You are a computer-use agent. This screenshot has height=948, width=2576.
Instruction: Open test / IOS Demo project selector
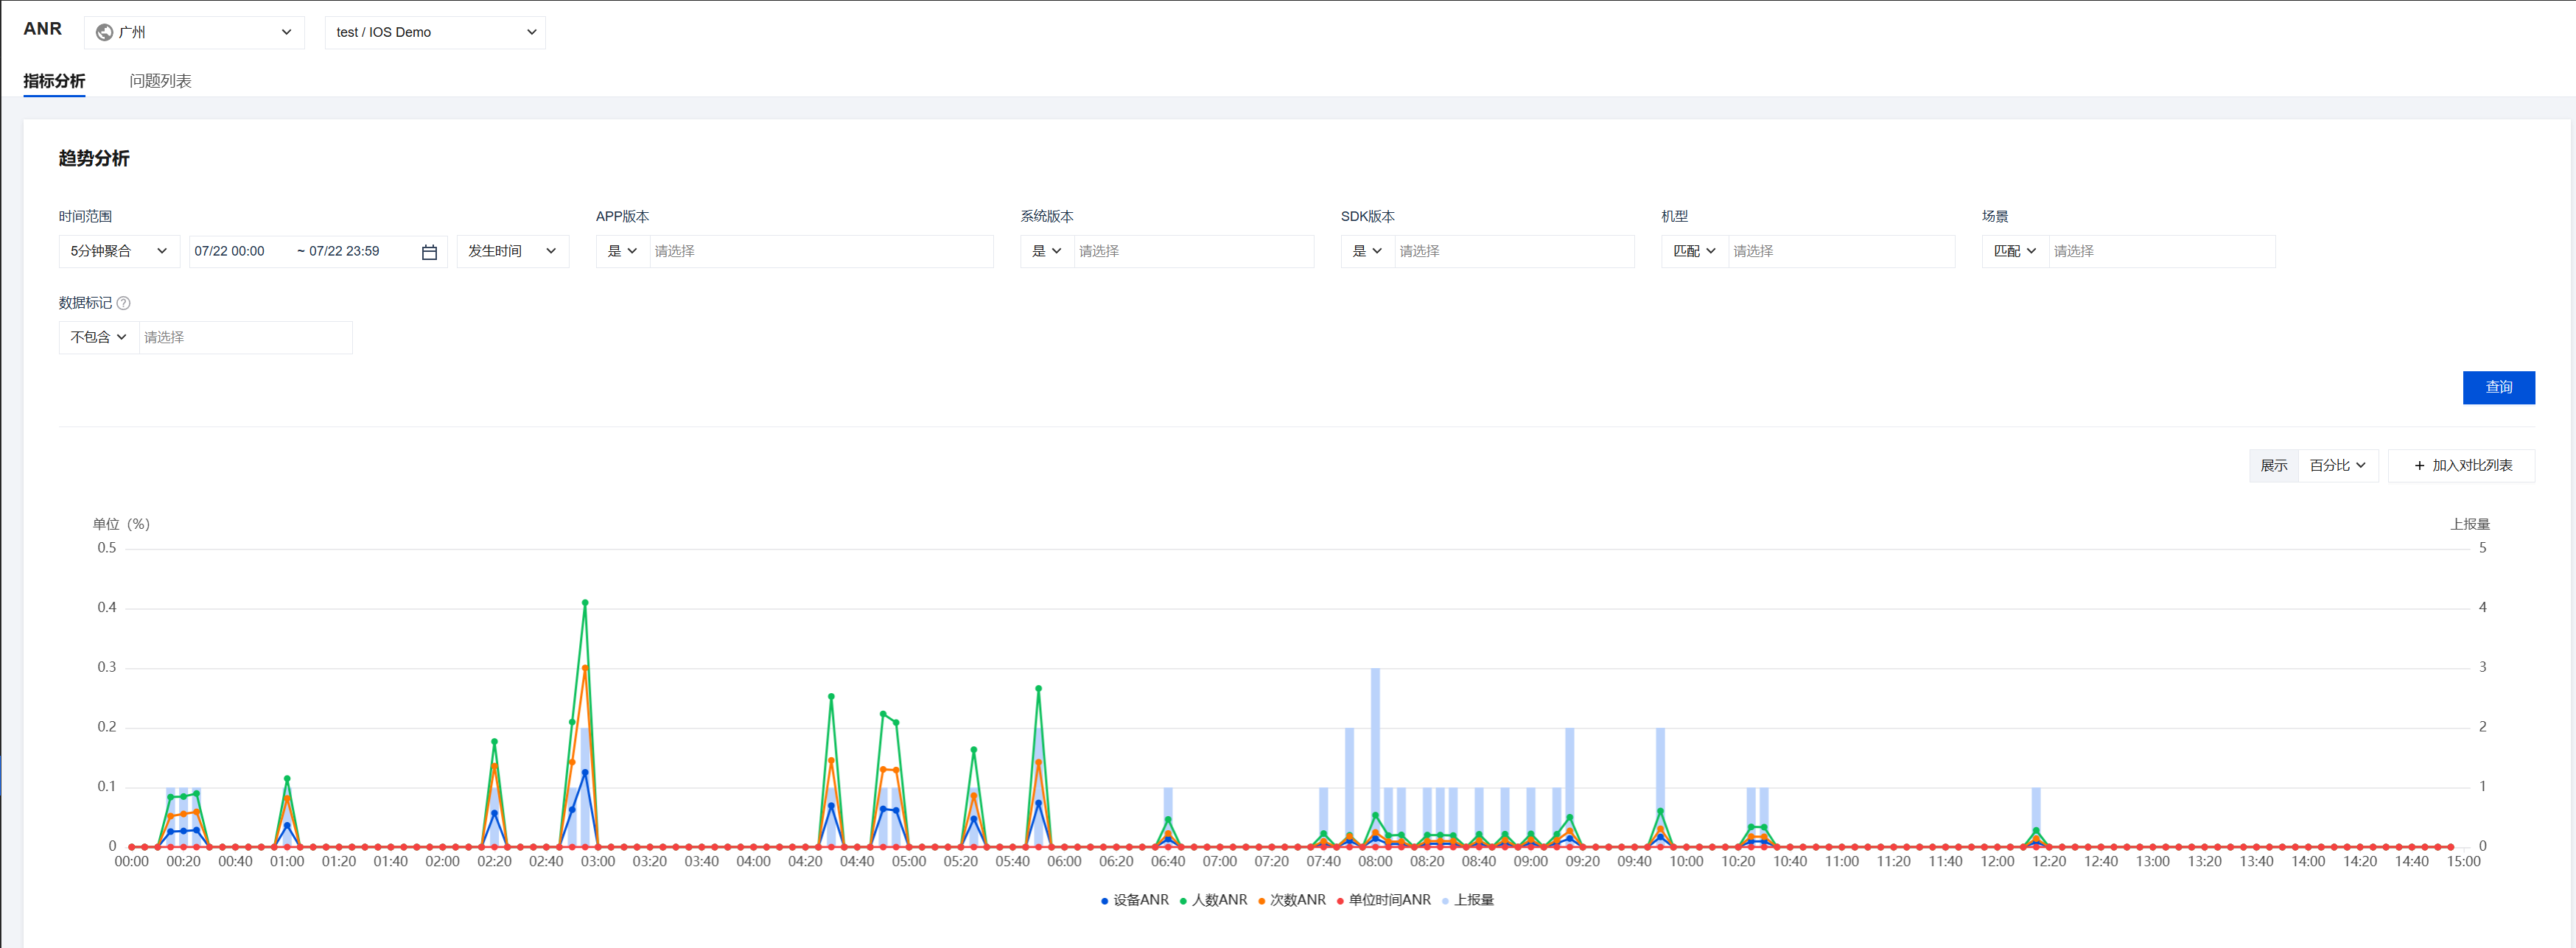coord(435,33)
